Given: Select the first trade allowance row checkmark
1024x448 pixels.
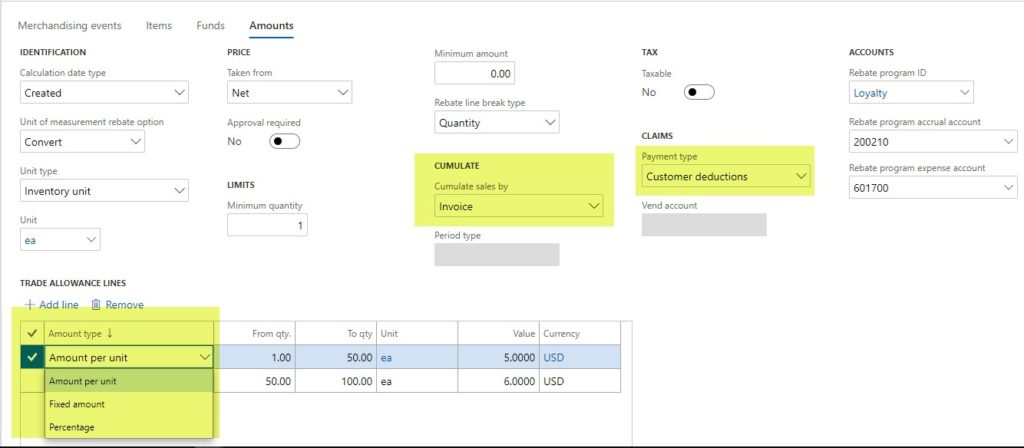Looking at the screenshot, I should click(x=32, y=357).
